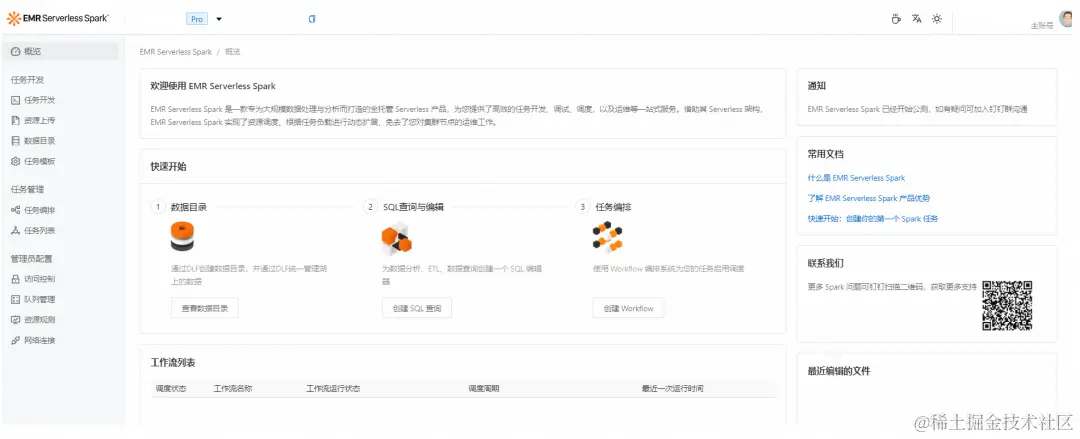The height and width of the screenshot is (439, 1080).
Task: Click the 网络连接 link icon in sidebar
Action: click(x=15, y=340)
